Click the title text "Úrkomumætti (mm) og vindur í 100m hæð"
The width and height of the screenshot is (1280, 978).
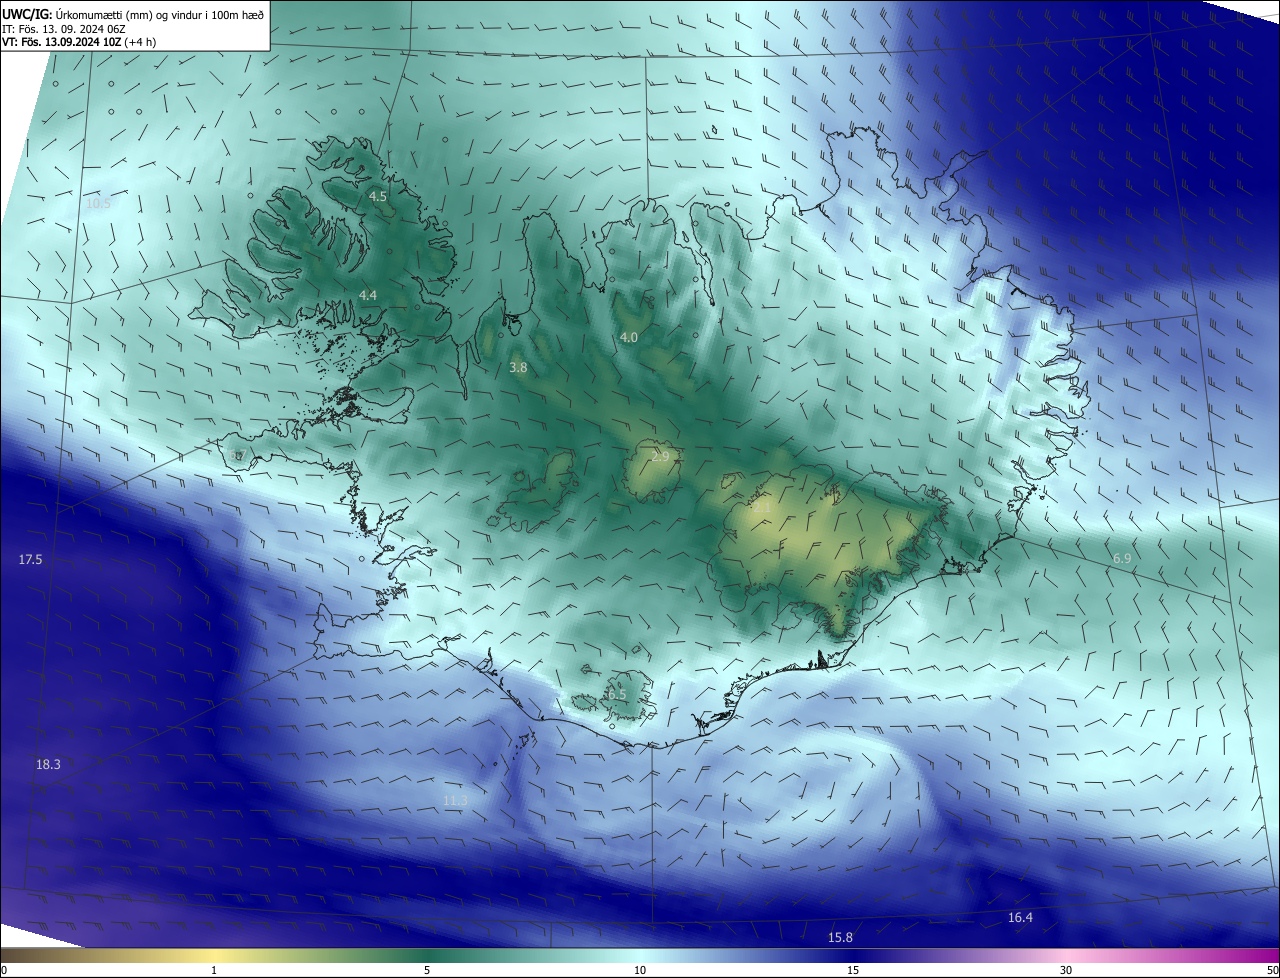[x=160, y=14]
